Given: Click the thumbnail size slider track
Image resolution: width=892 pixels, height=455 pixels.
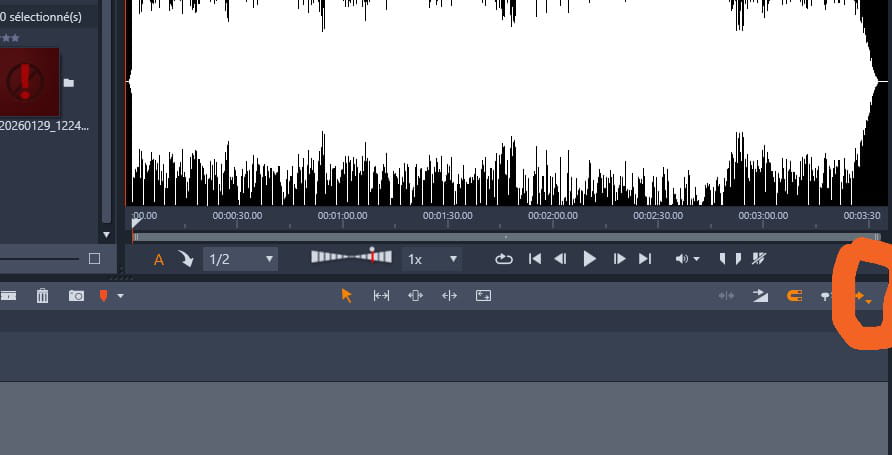Looking at the screenshot, I should (39, 259).
